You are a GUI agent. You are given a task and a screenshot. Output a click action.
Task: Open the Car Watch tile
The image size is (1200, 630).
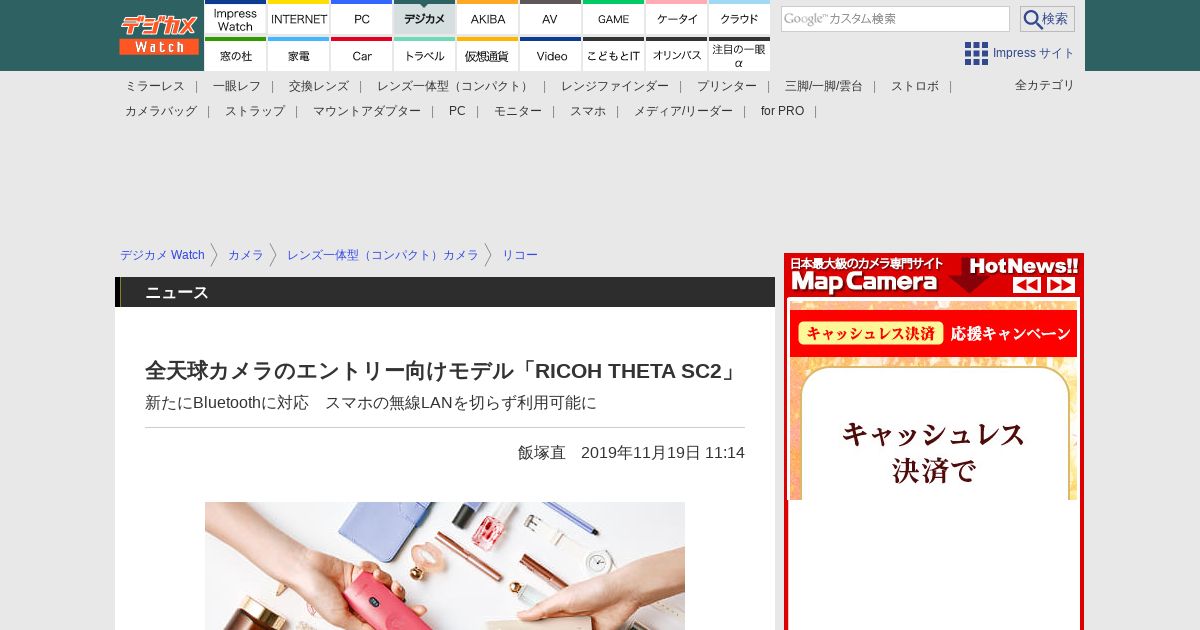pos(362,55)
